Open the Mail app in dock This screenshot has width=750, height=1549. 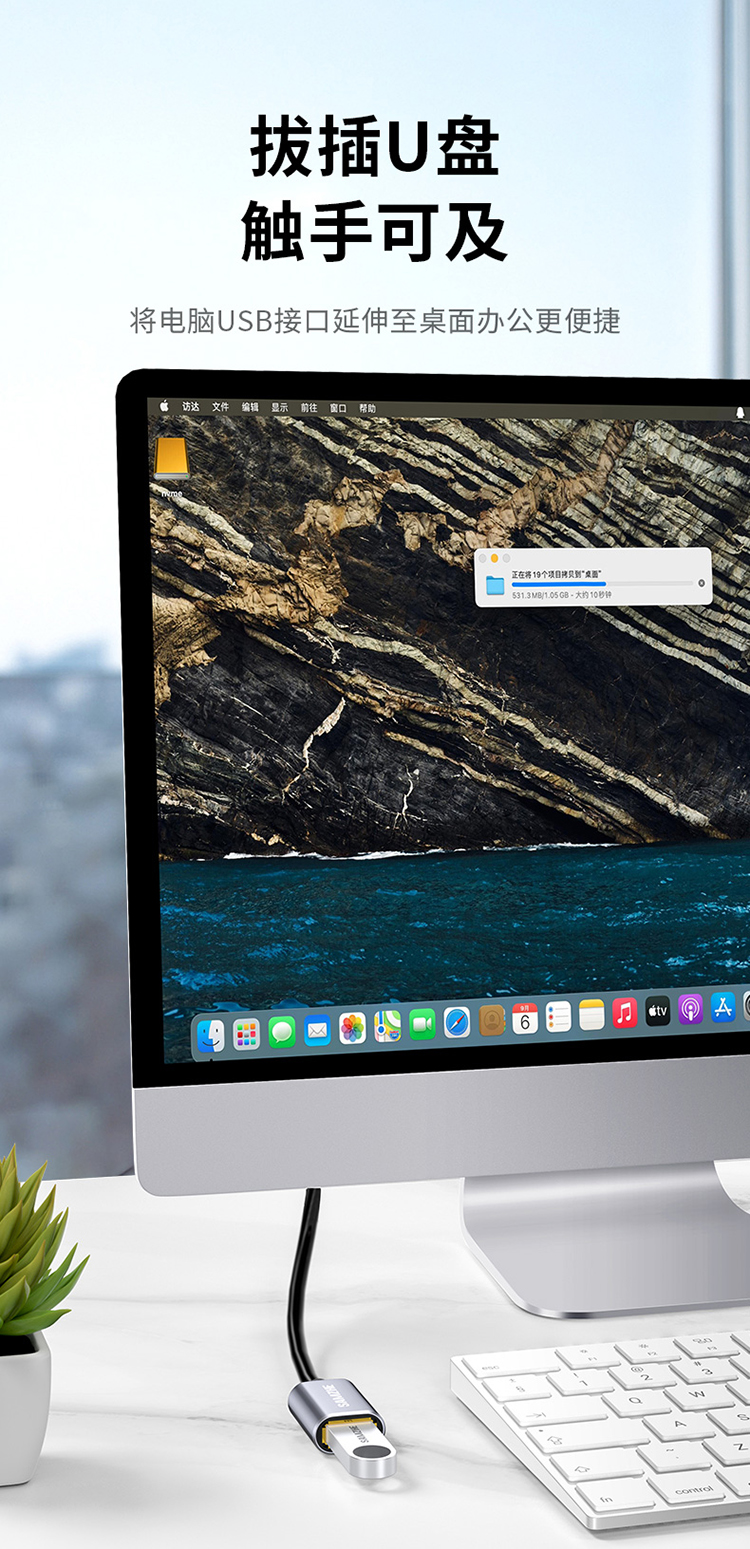[x=317, y=1029]
